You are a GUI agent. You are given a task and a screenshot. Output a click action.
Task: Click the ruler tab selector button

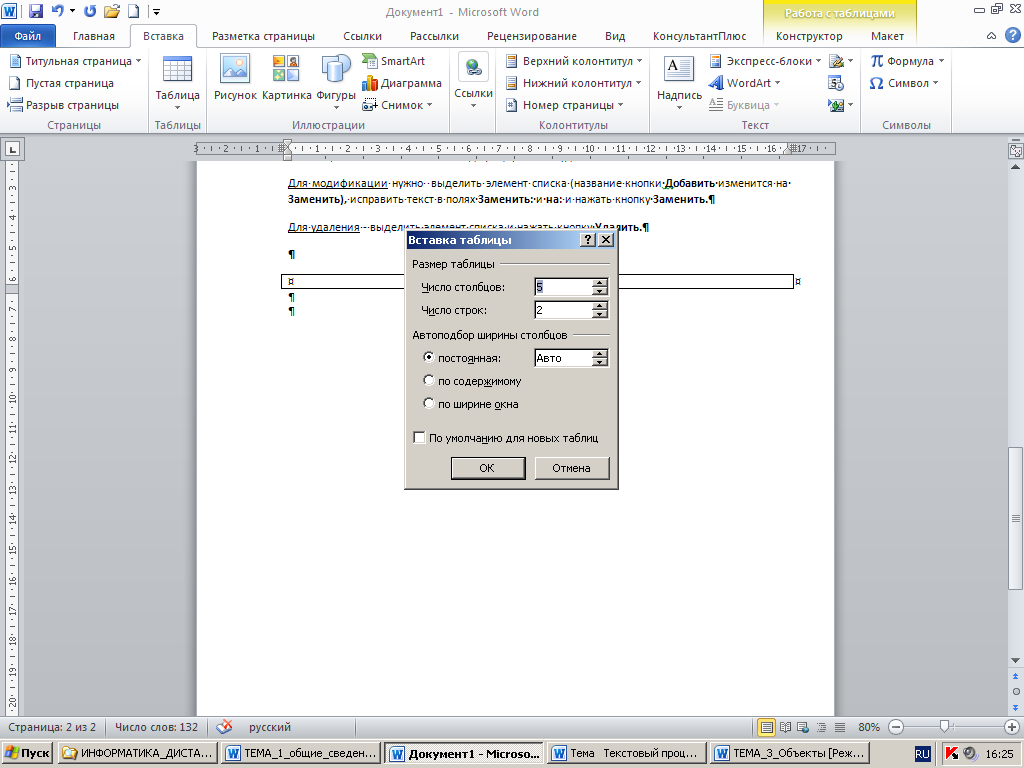pyautogui.click(x=12, y=149)
